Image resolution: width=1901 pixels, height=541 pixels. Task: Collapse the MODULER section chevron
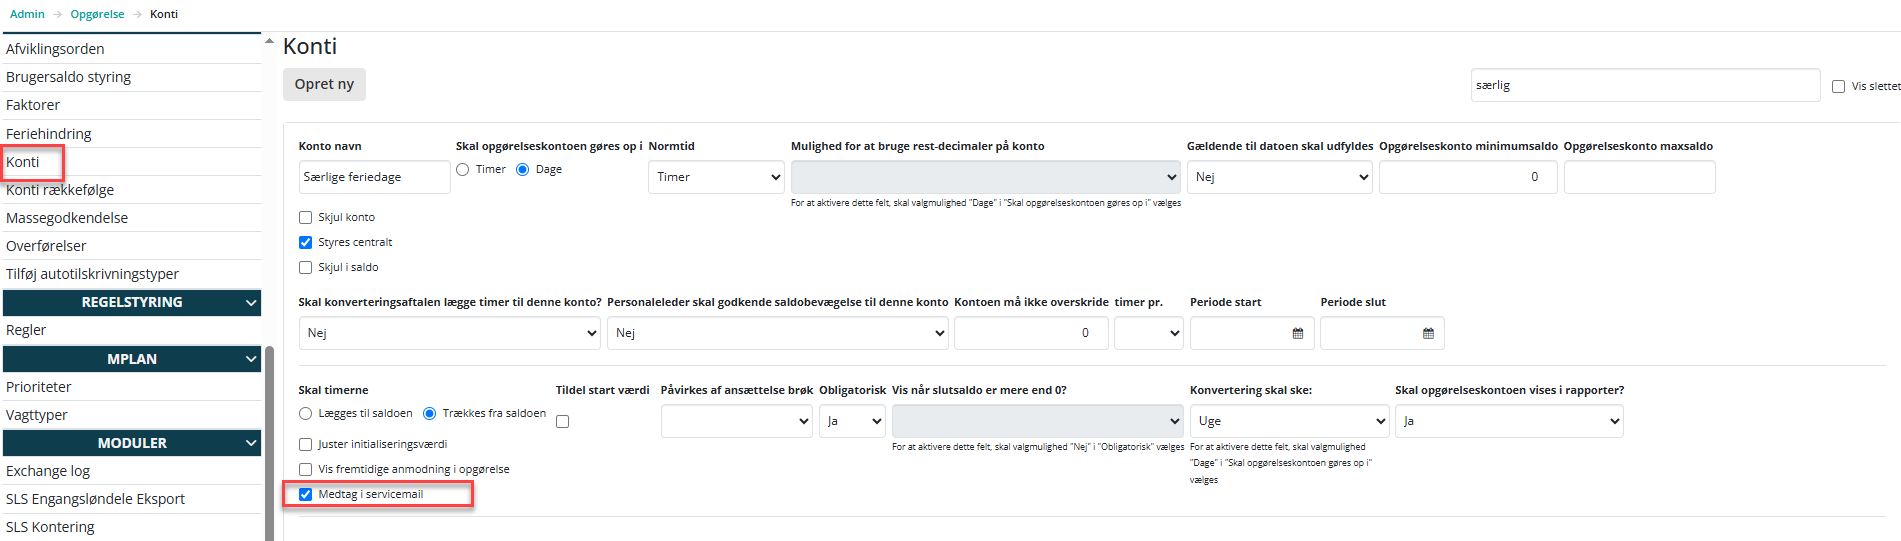[251, 443]
